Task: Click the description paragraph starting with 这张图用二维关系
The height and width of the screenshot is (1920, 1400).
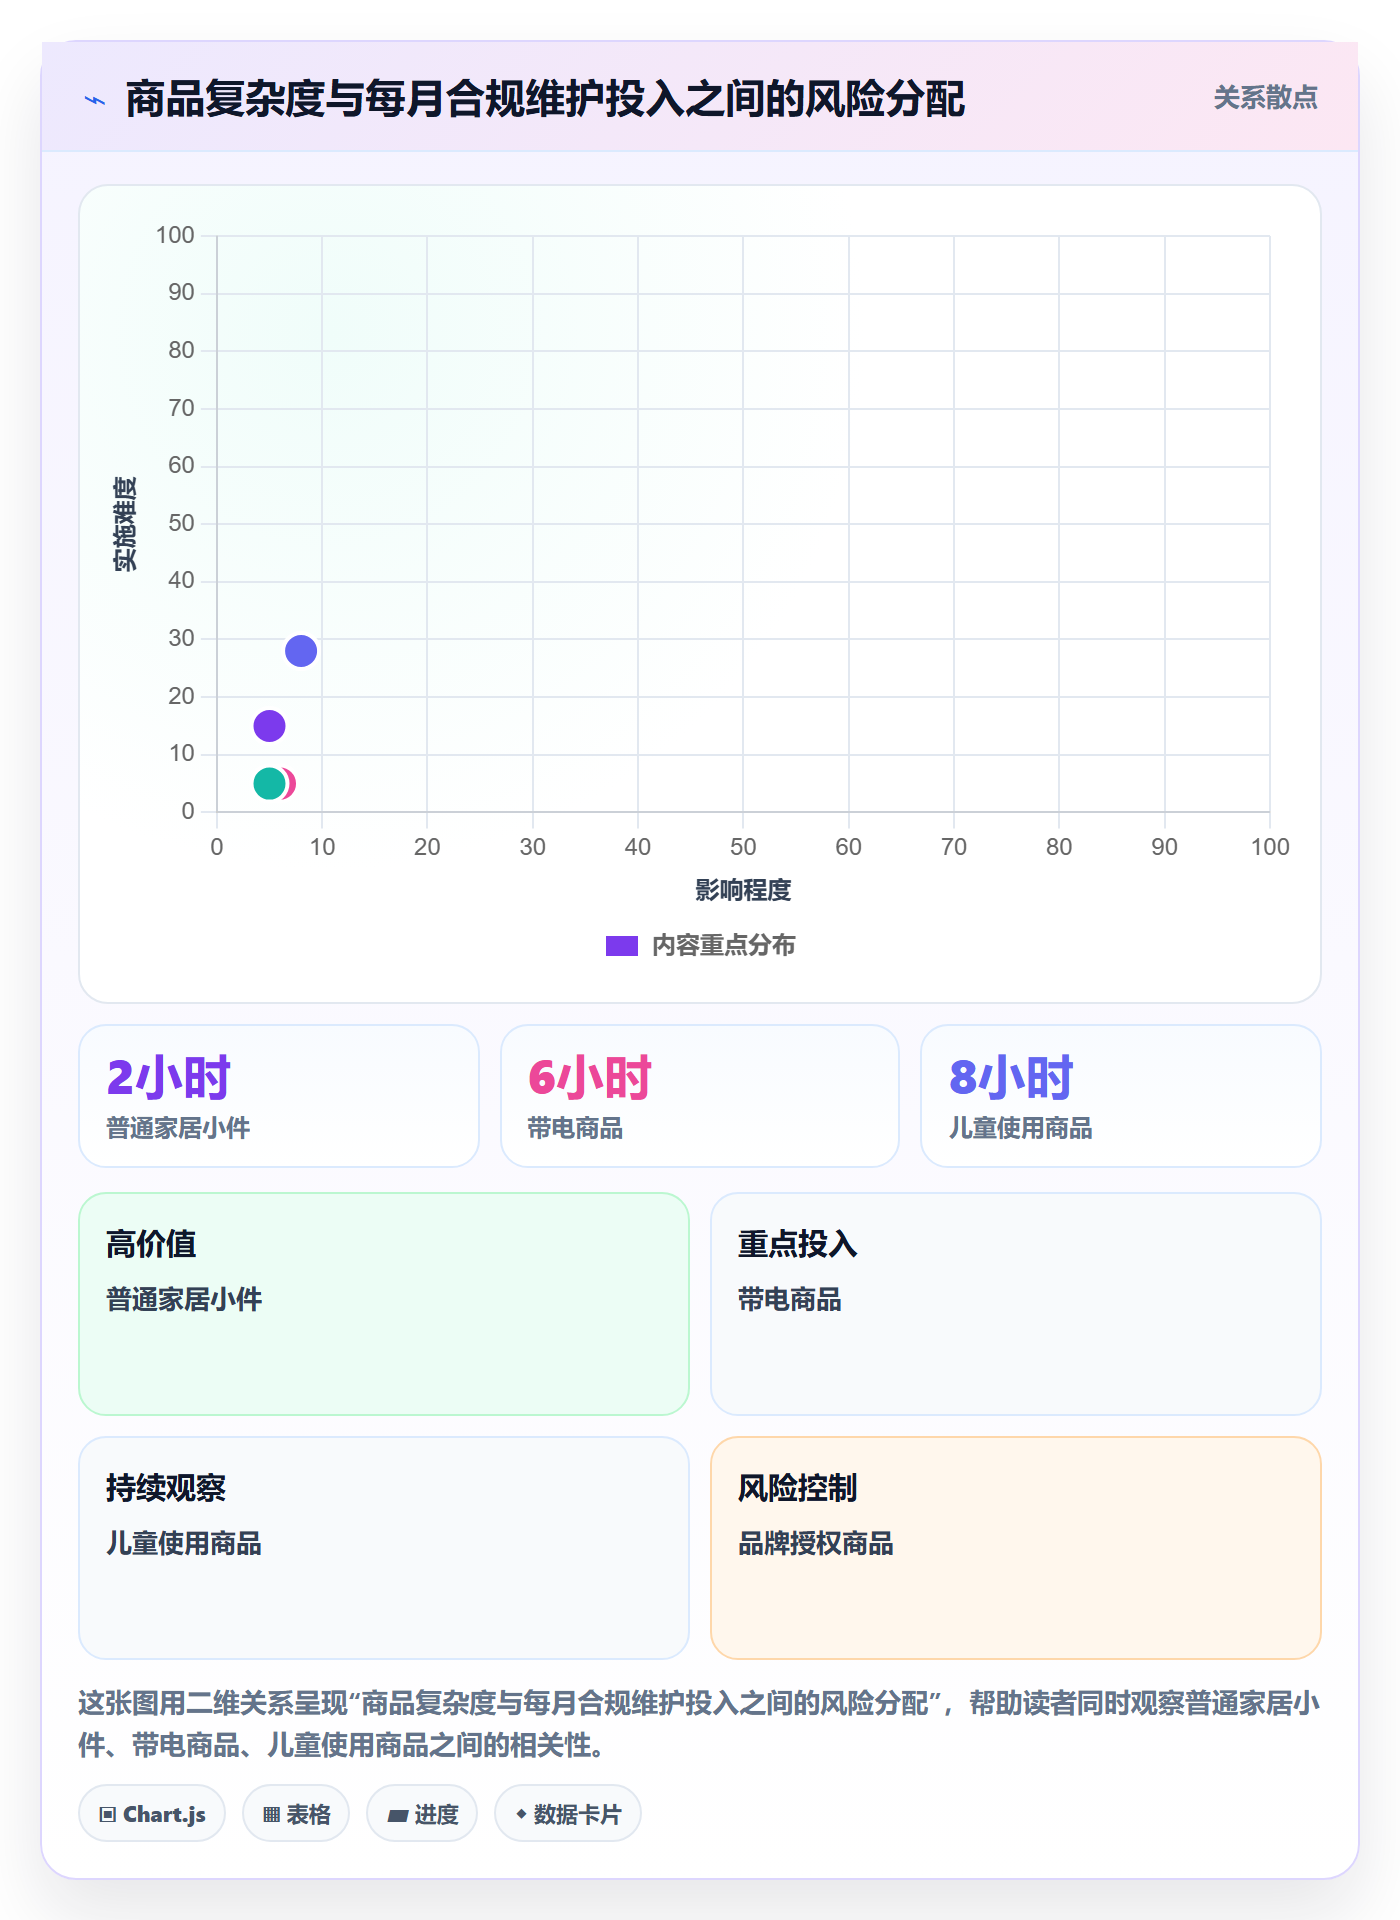Action: (x=700, y=1724)
